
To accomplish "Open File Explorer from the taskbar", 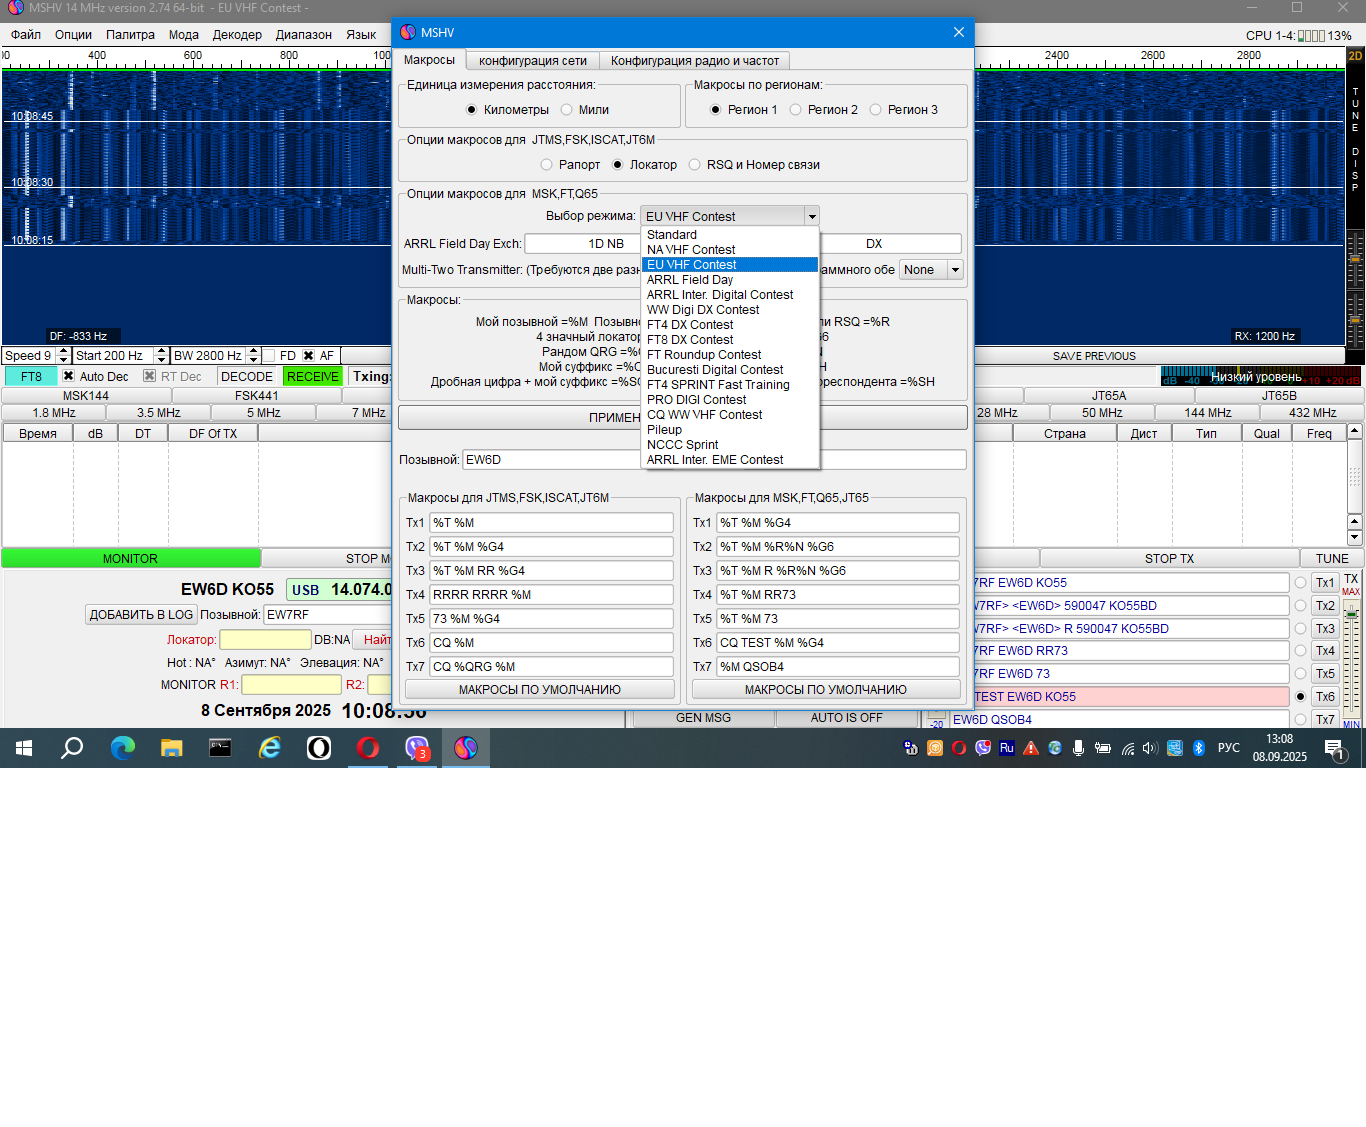I will 171,747.
